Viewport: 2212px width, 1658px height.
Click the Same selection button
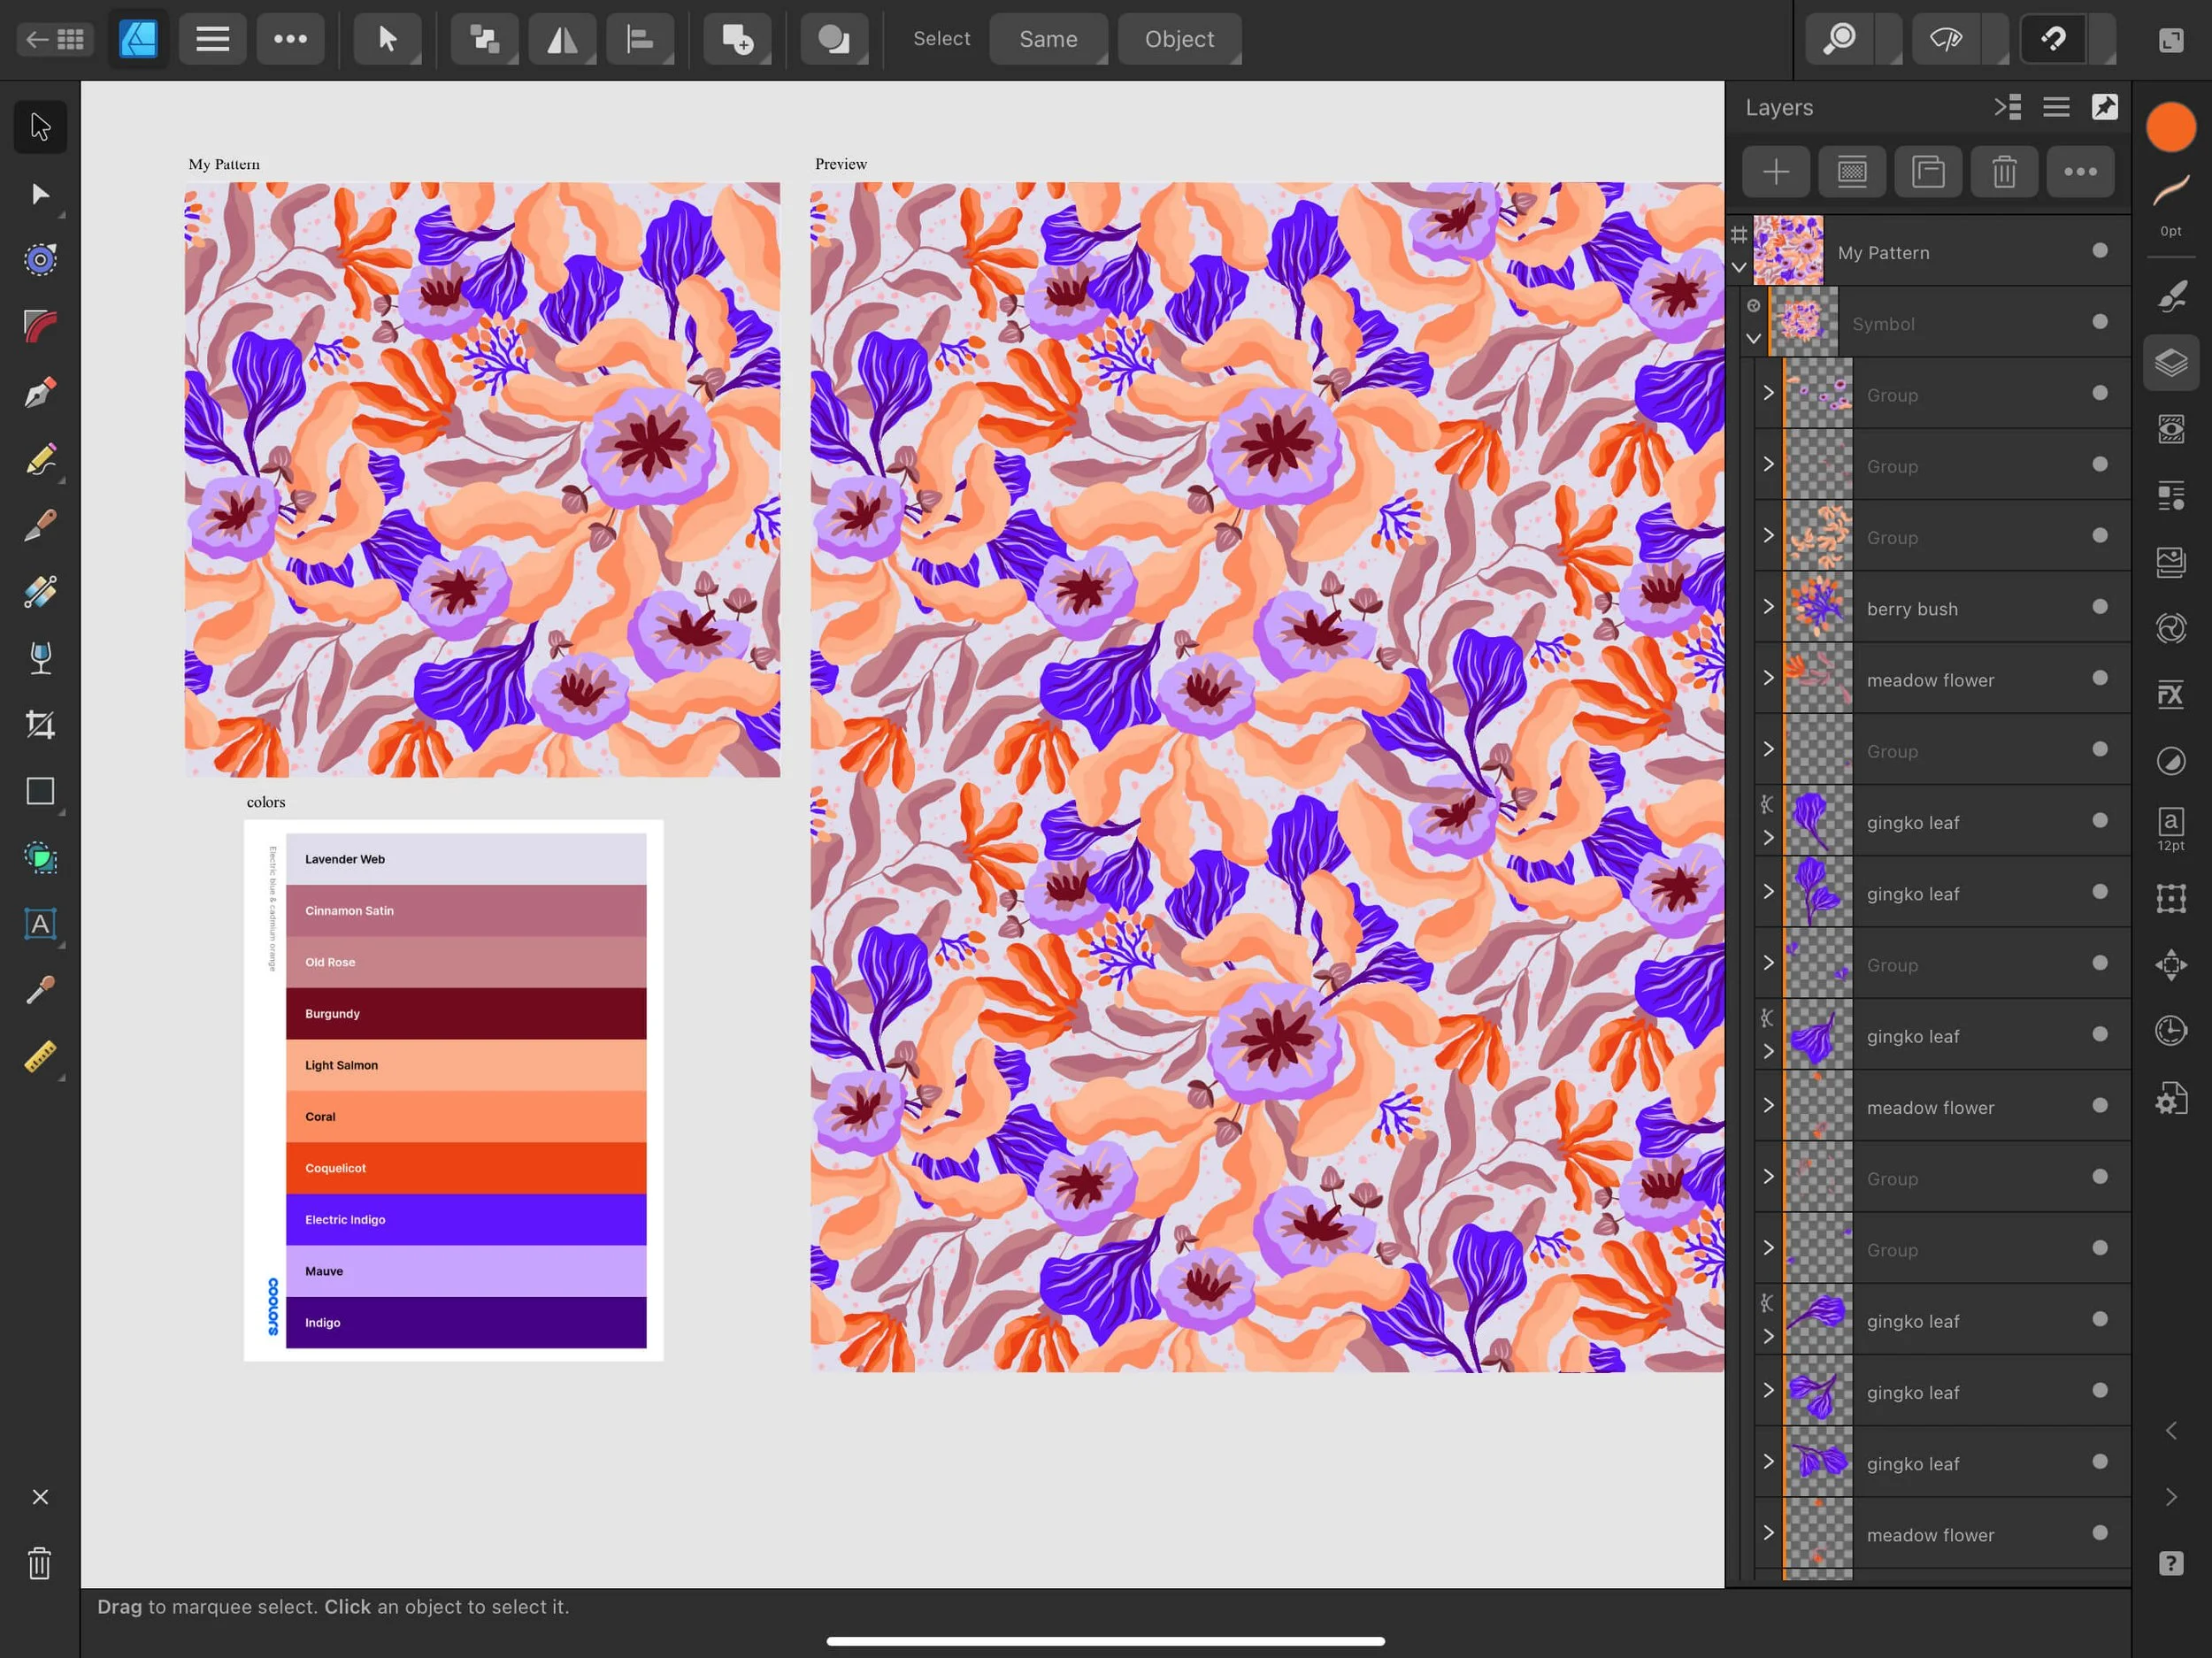click(1048, 39)
